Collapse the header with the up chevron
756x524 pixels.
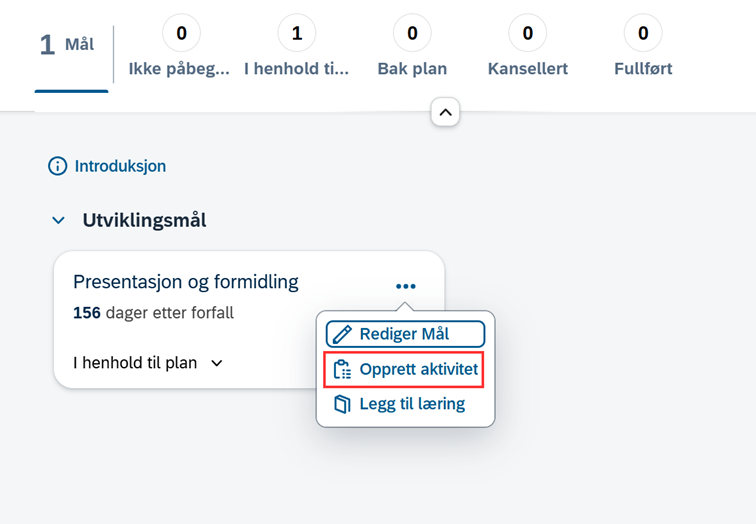(445, 112)
